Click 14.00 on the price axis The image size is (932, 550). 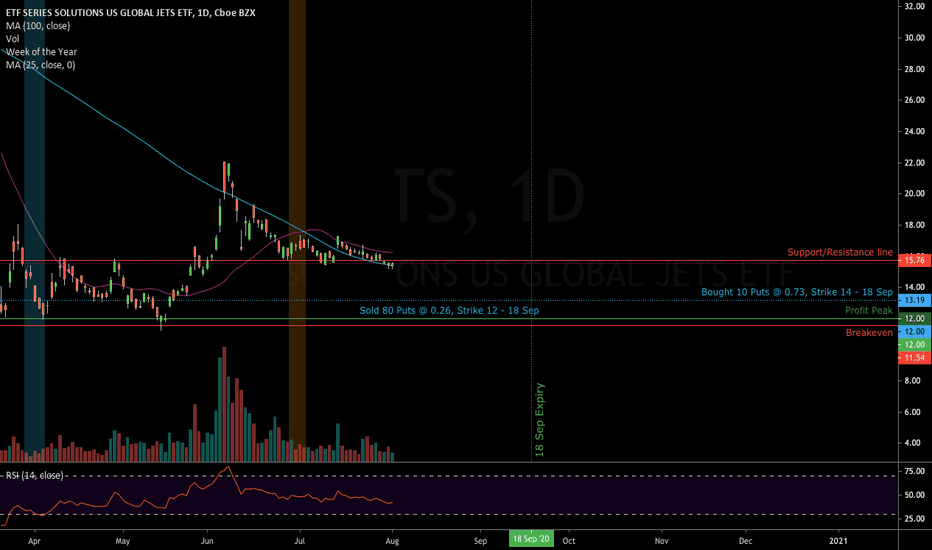pyautogui.click(x=915, y=287)
